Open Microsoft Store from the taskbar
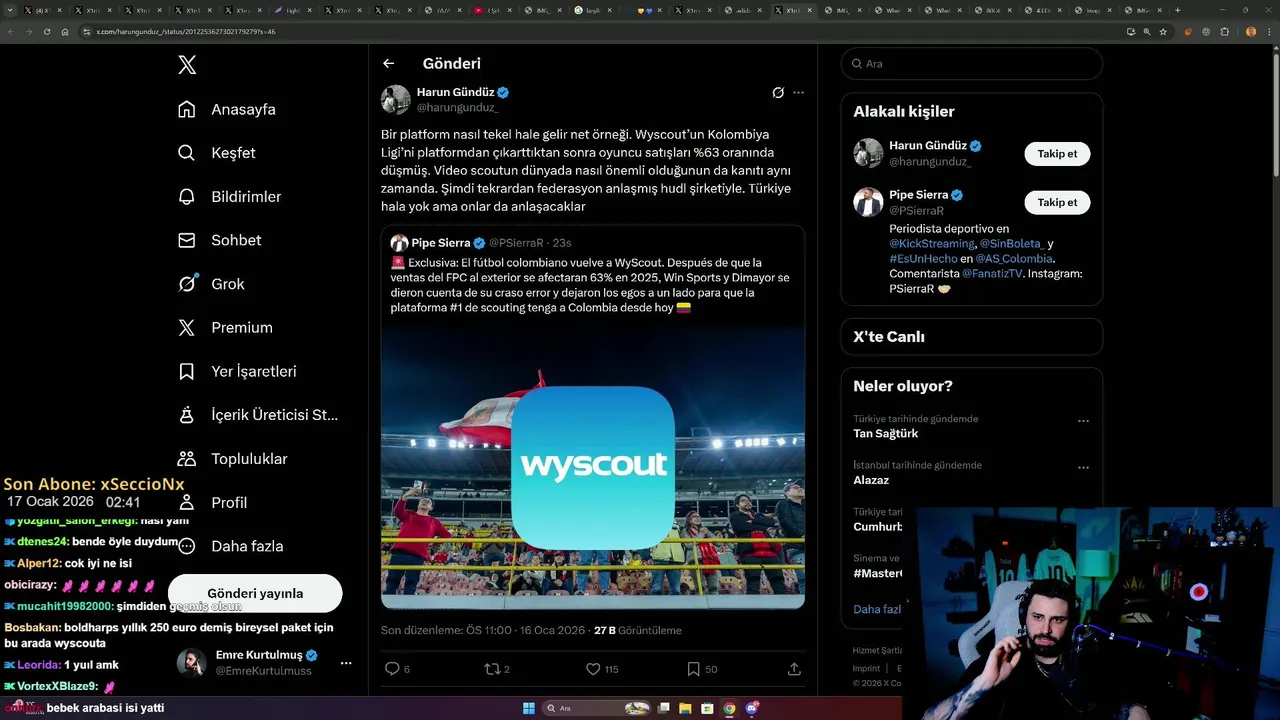This screenshot has height=720, width=1280. pos(708,708)
